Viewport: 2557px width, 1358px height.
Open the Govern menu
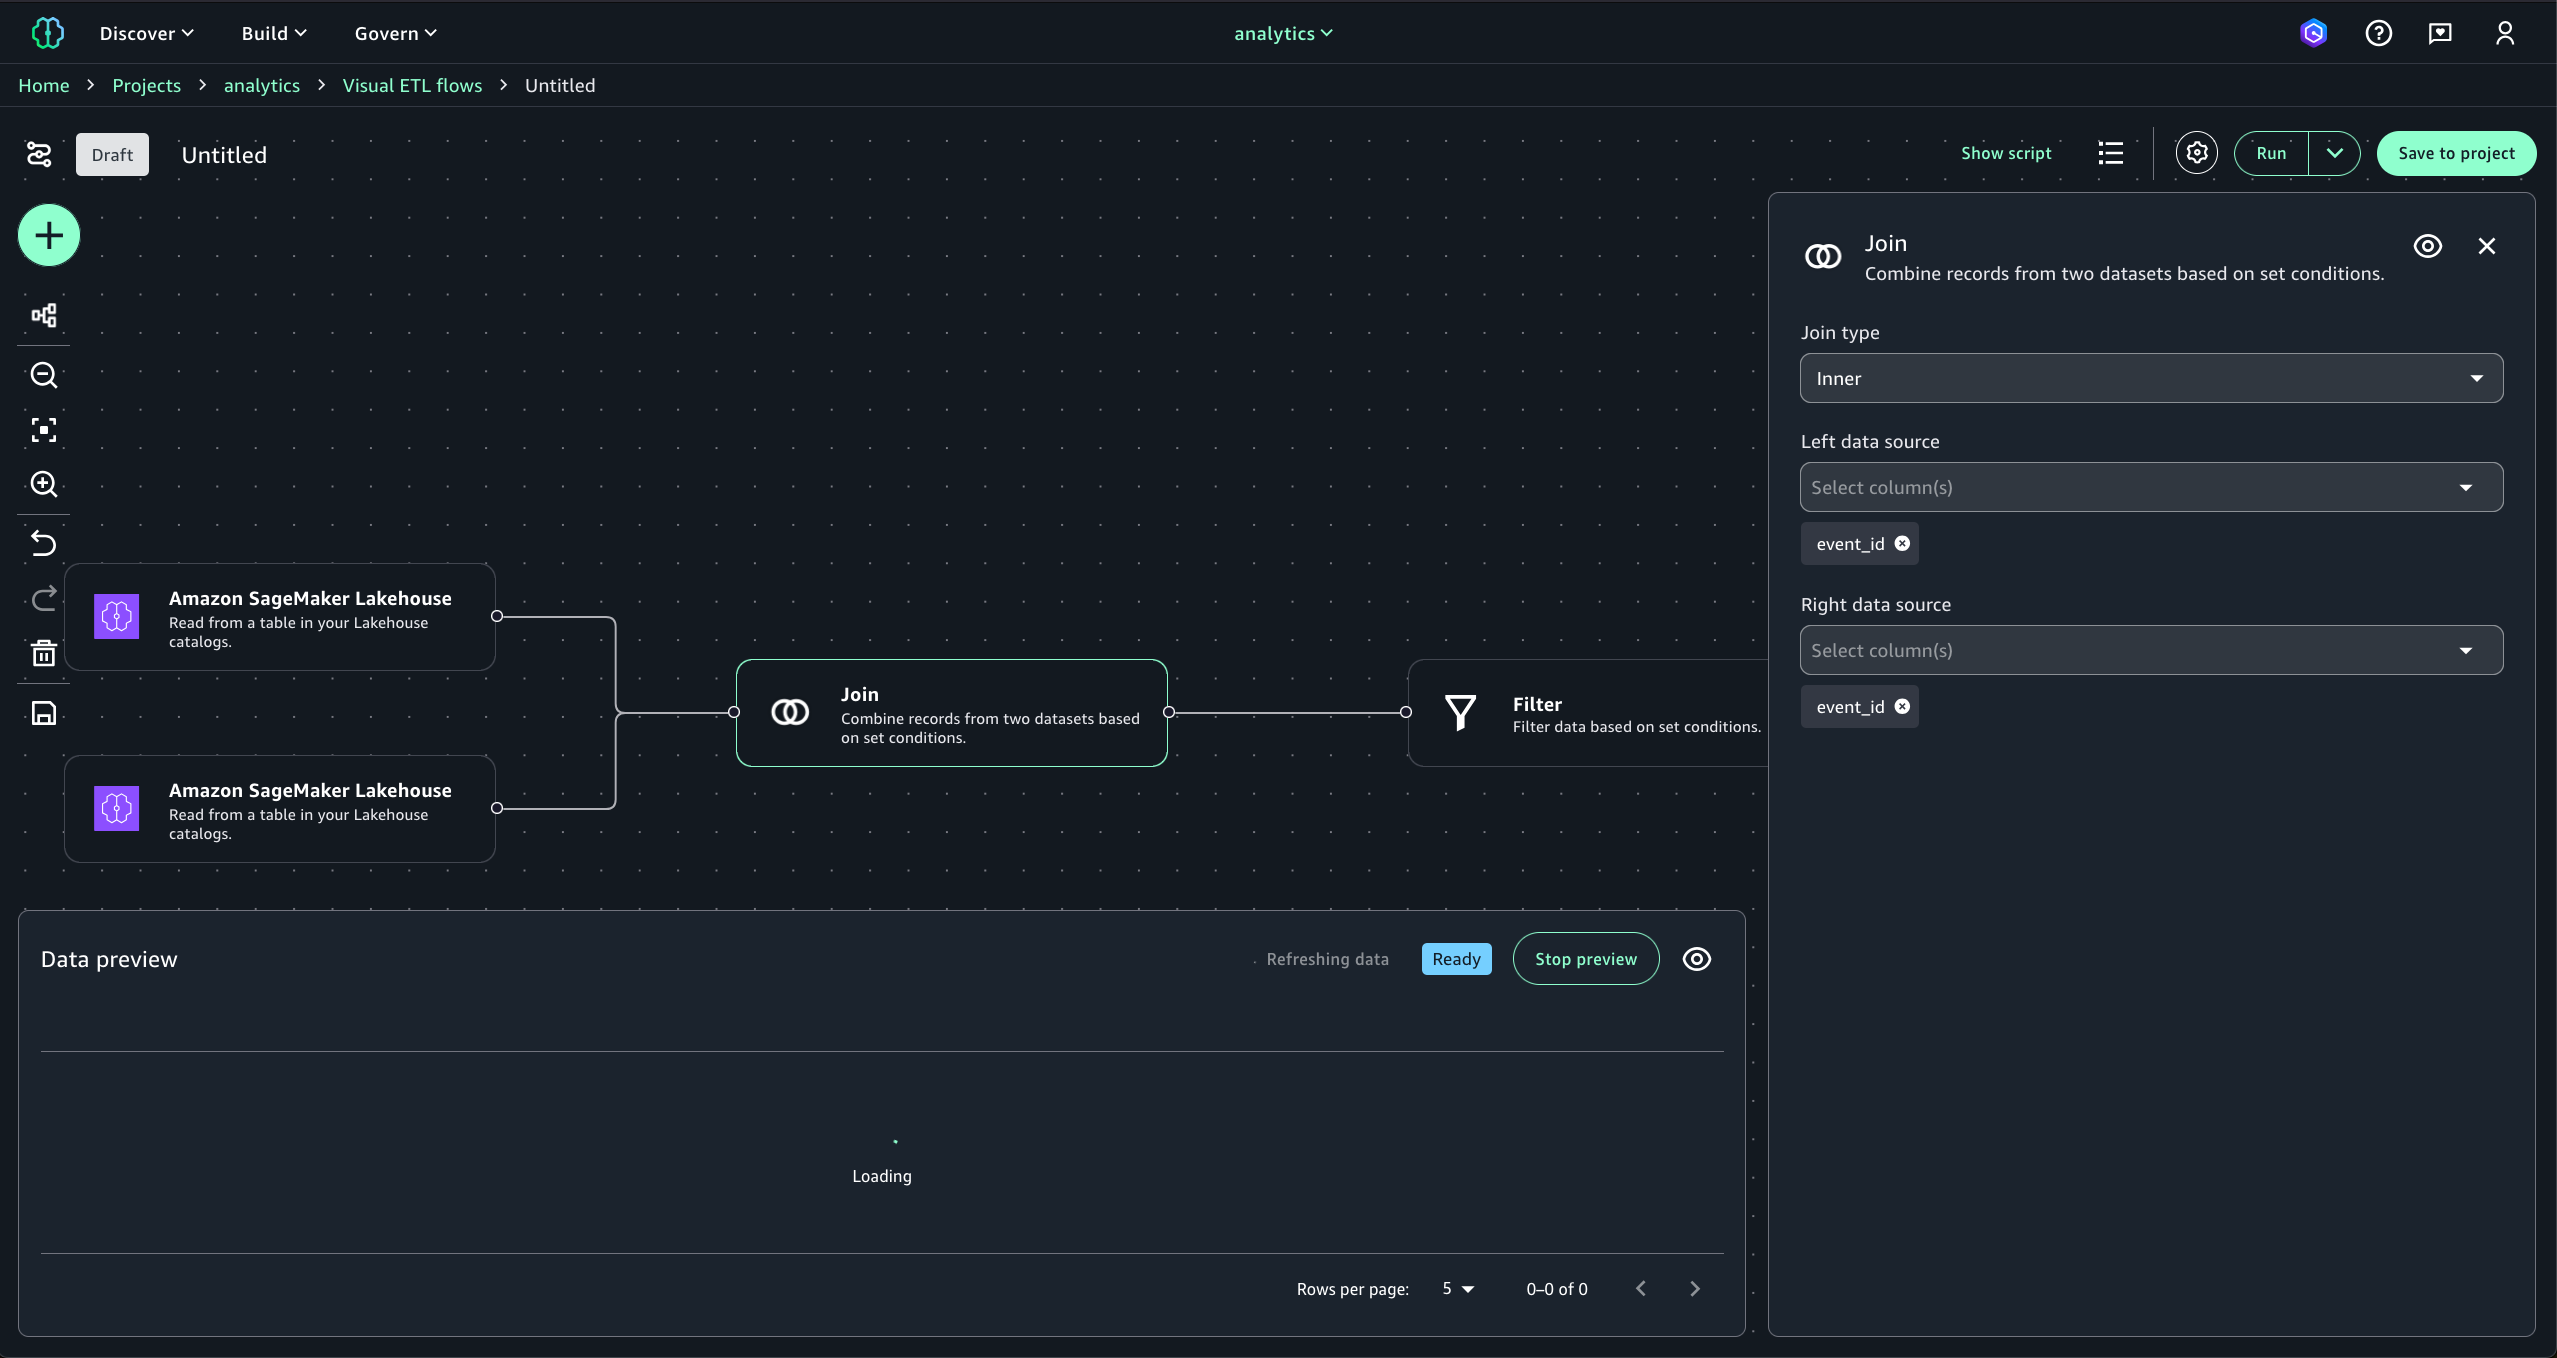[395, 33]
